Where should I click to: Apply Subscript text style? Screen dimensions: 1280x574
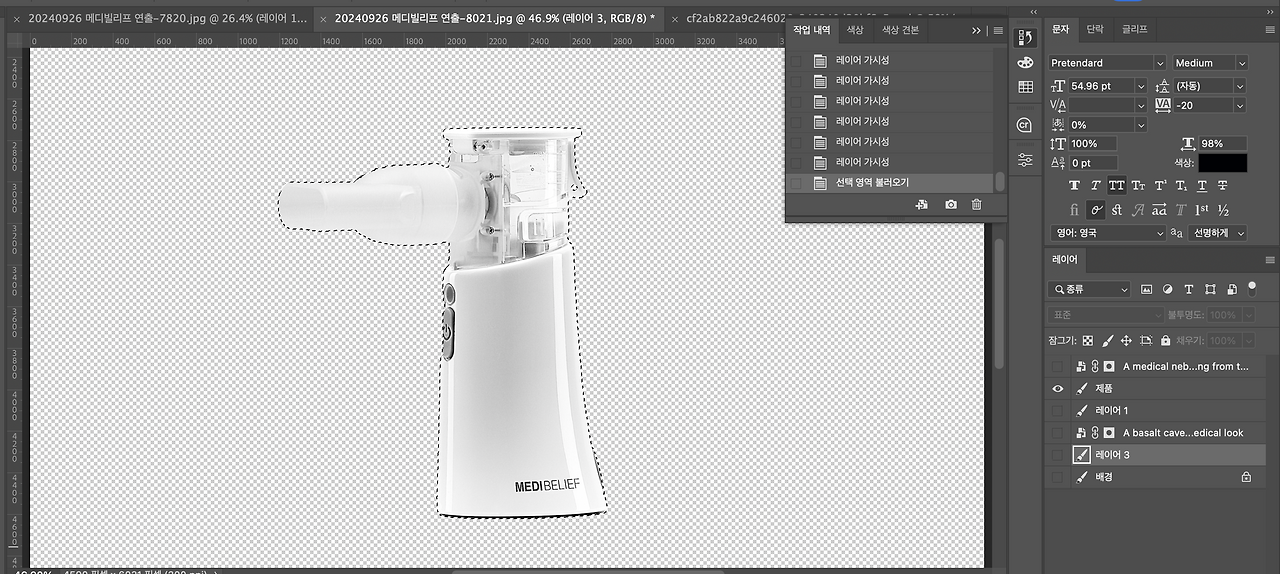pyautogui.click(x=1181, y=185)
